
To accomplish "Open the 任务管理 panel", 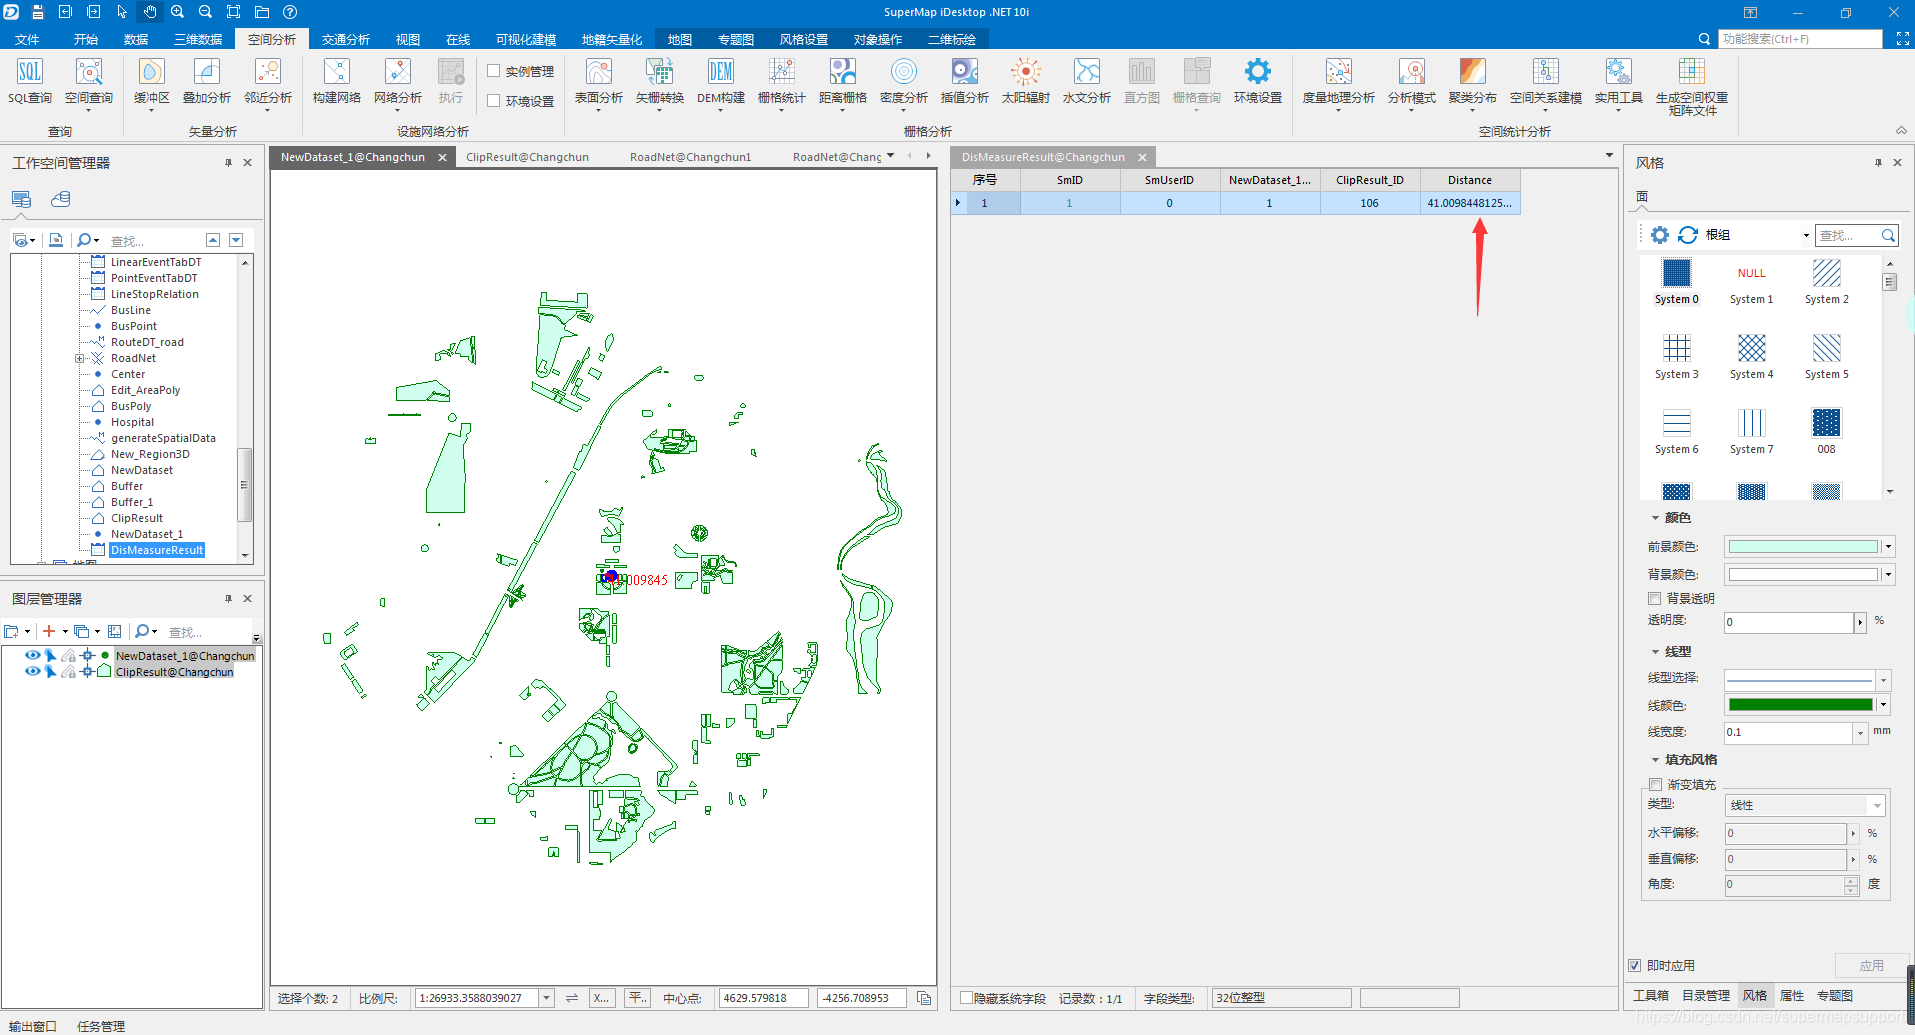I will pos(101,1026).
